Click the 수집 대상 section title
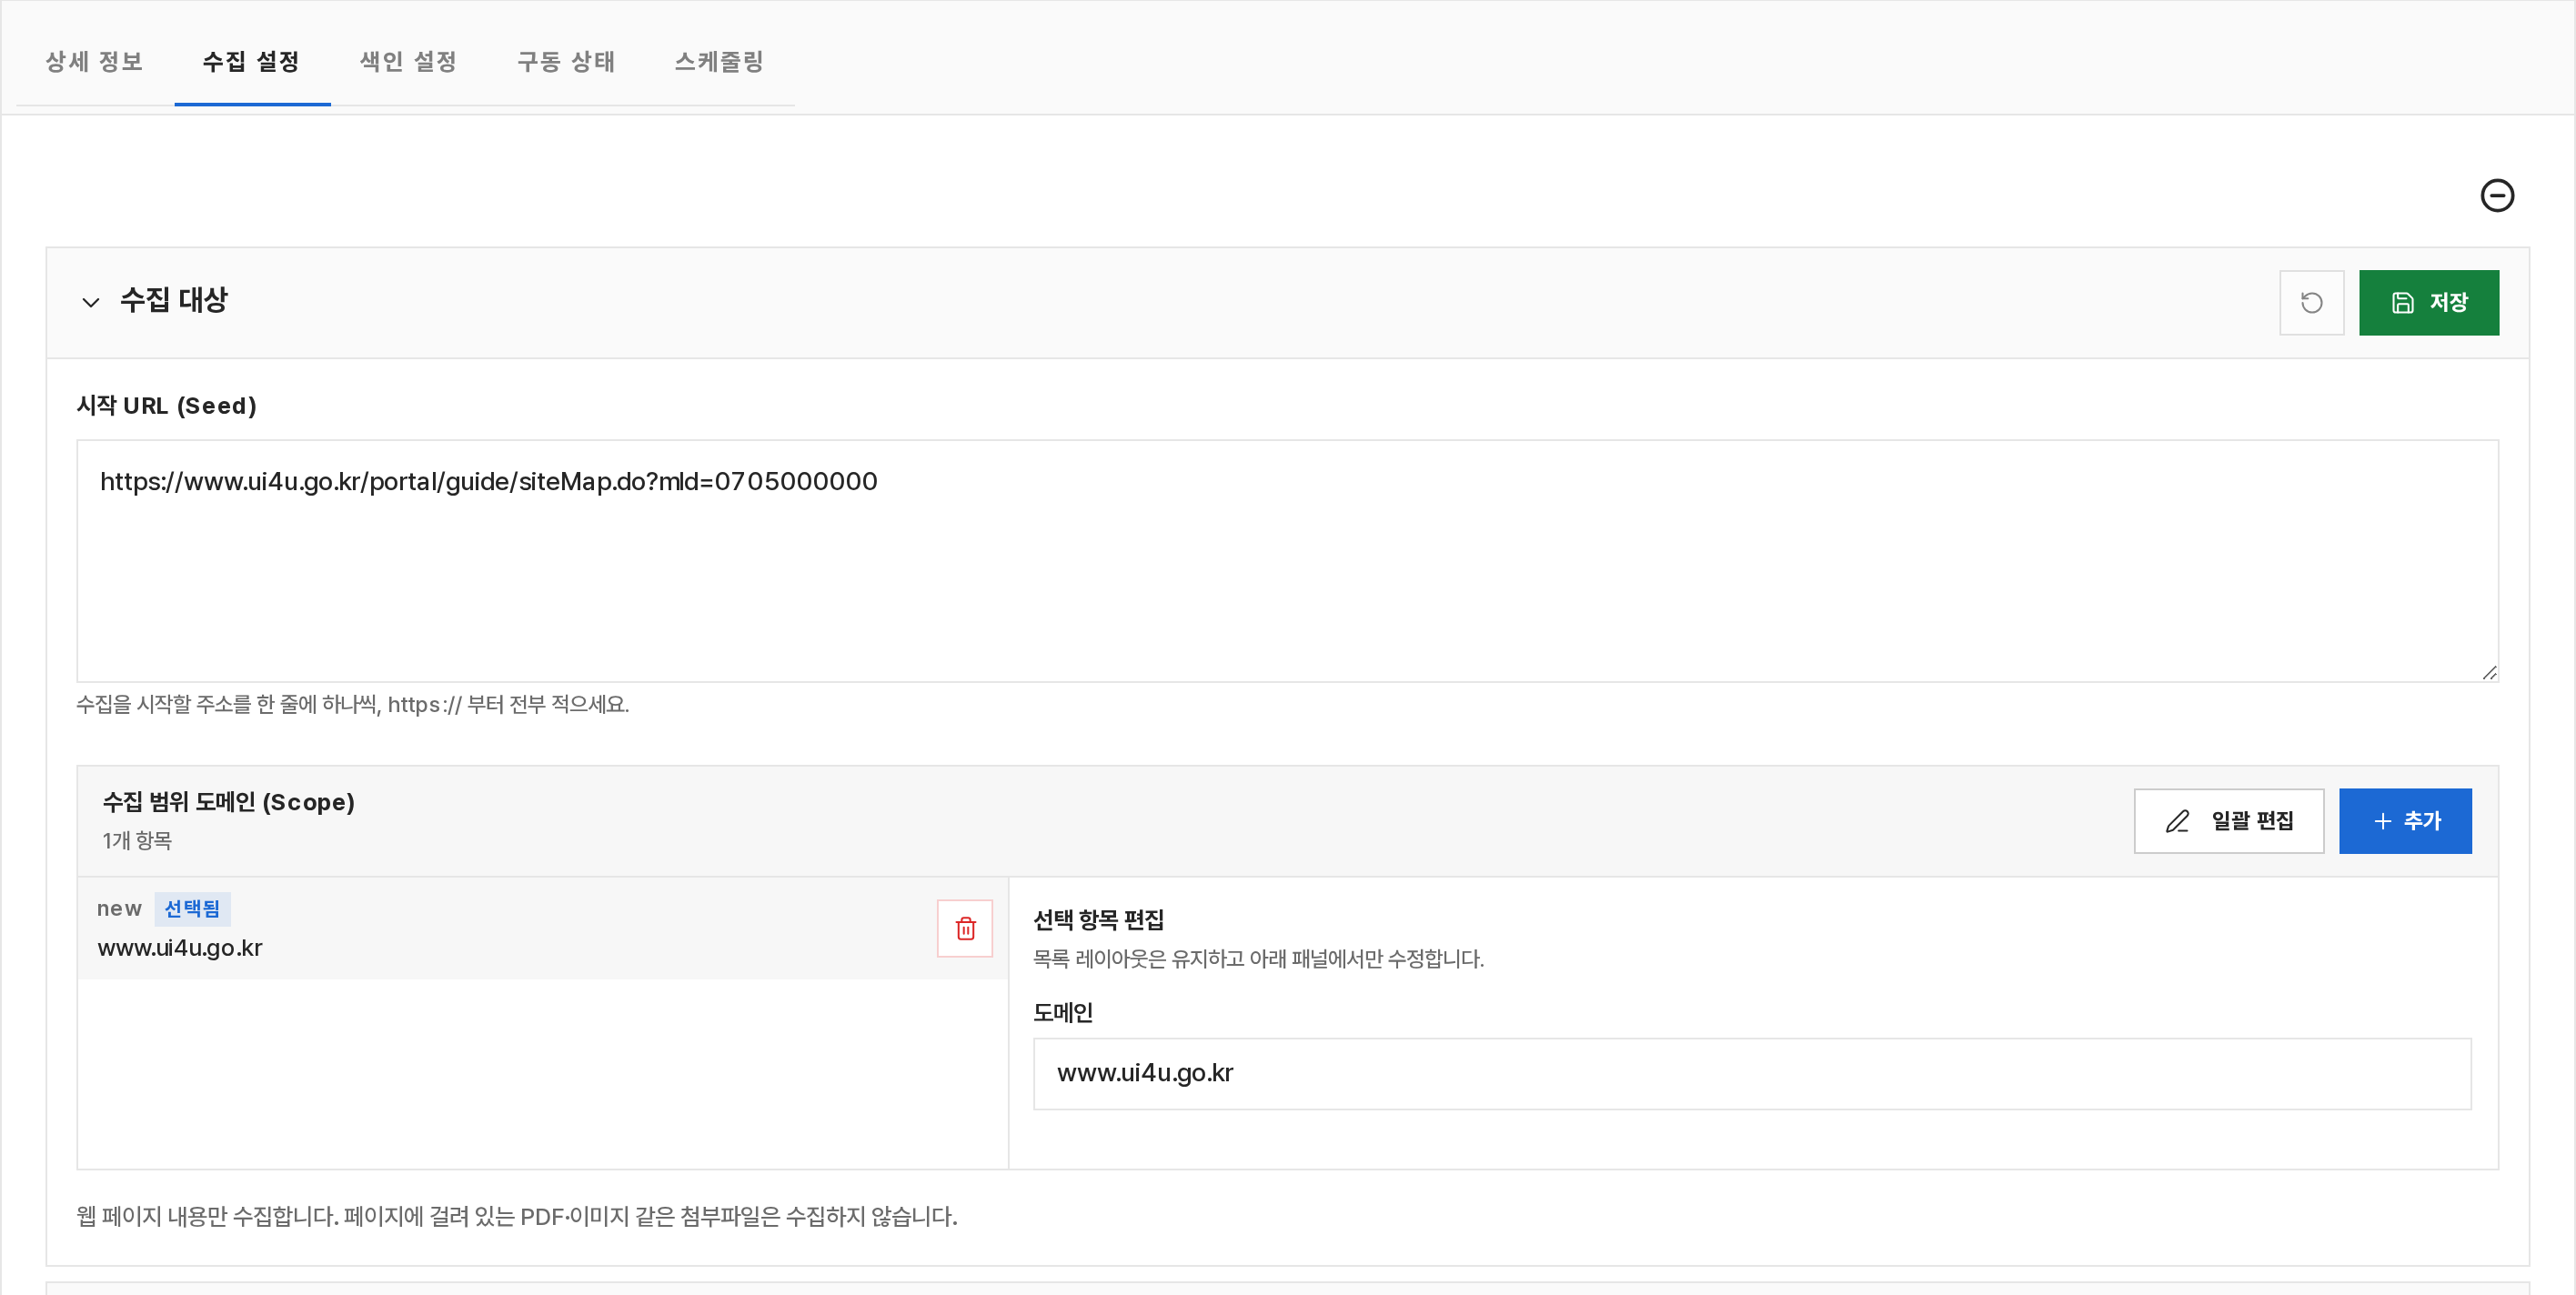The width and height of the screenshot is (2576, 1295). pyautogui.click(x=174, y=300)
